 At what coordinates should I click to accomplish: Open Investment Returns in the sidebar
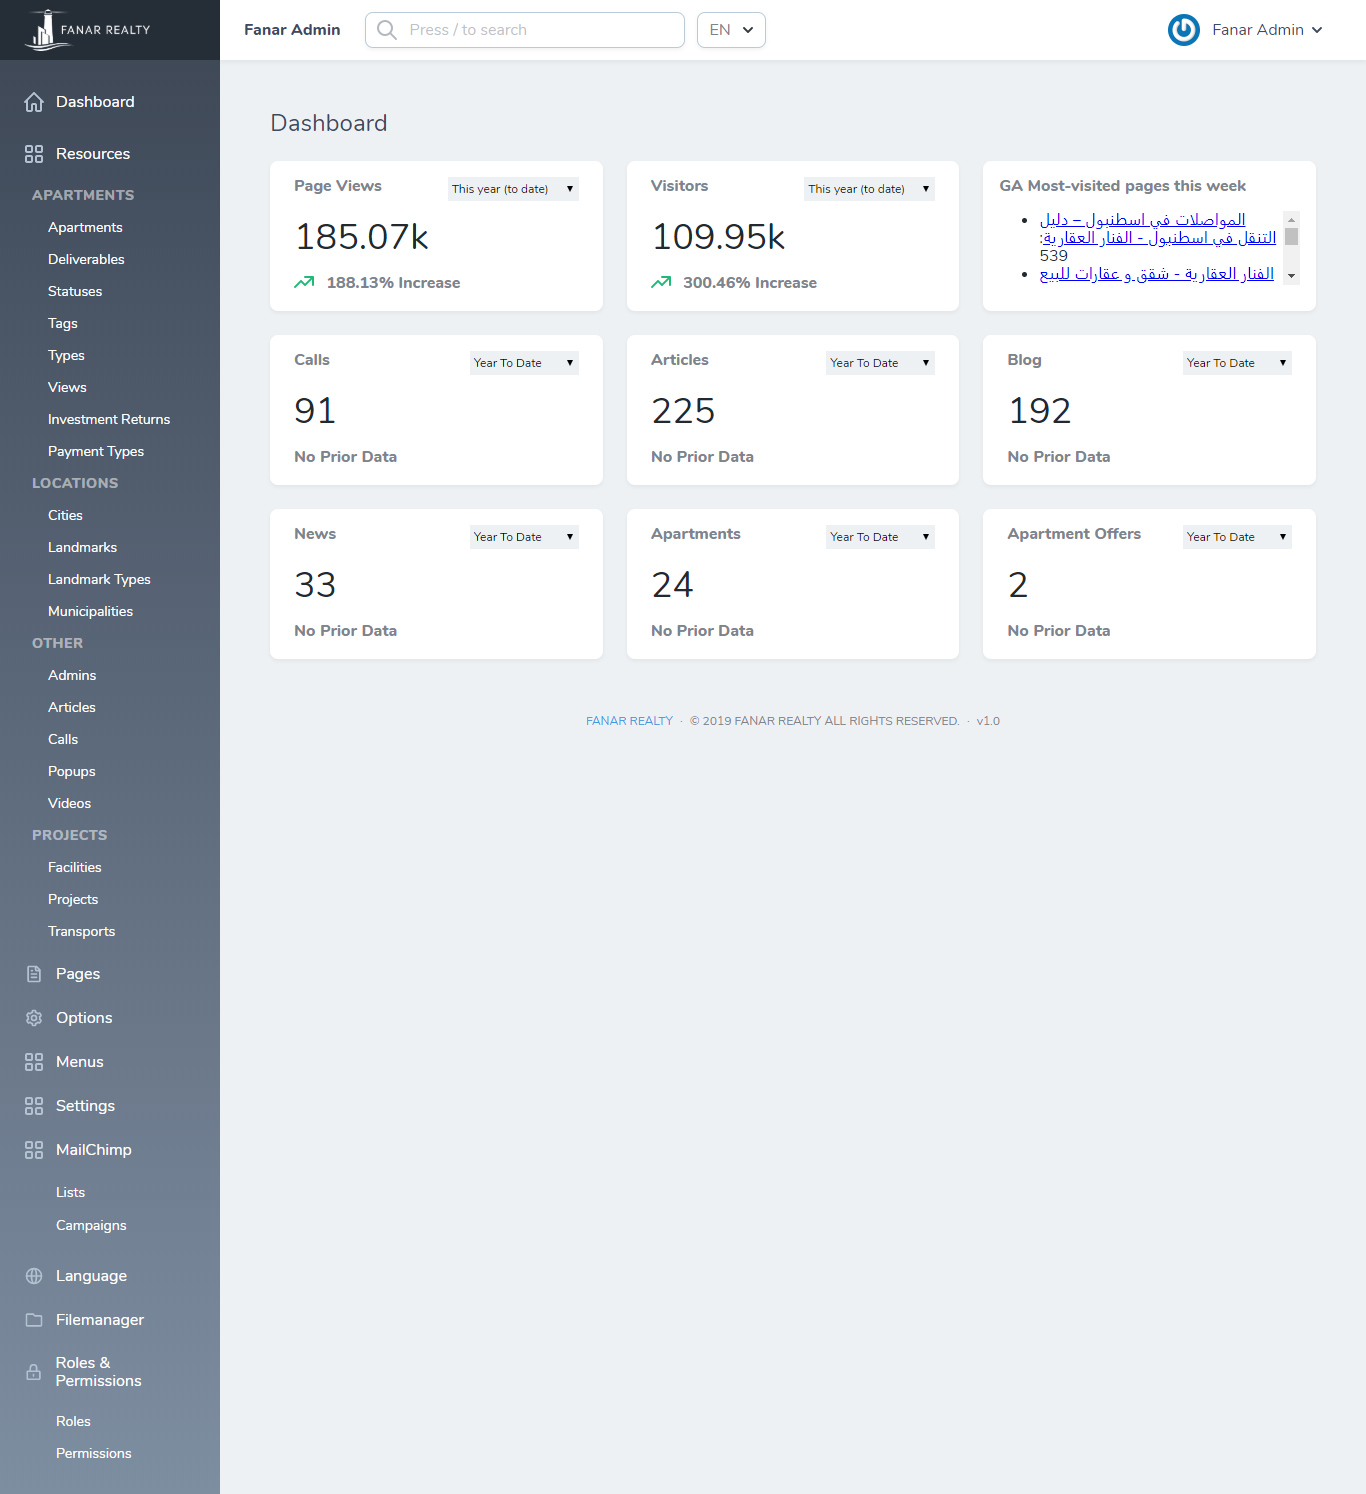pyautogui.click(x=109, y=420)
